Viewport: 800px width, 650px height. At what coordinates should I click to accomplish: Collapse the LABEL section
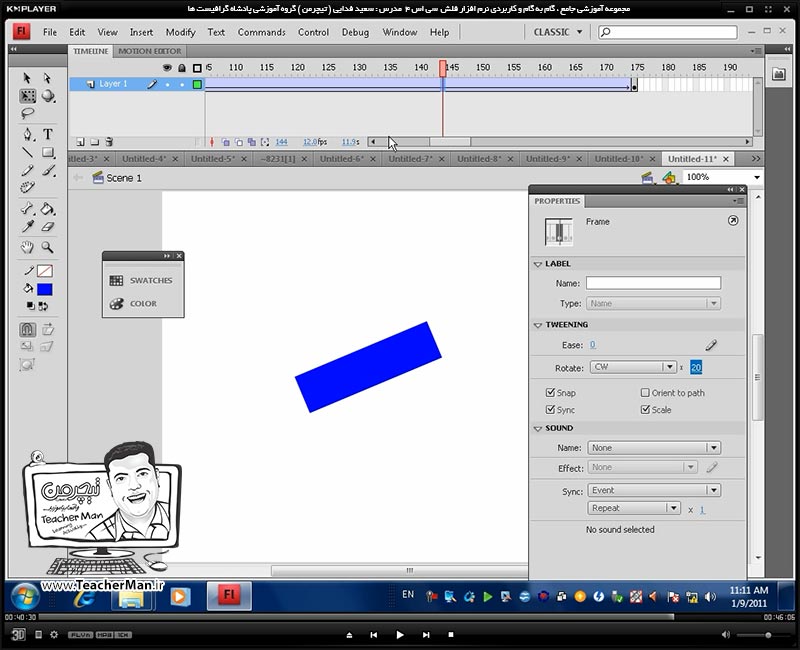tap(538, 264)
